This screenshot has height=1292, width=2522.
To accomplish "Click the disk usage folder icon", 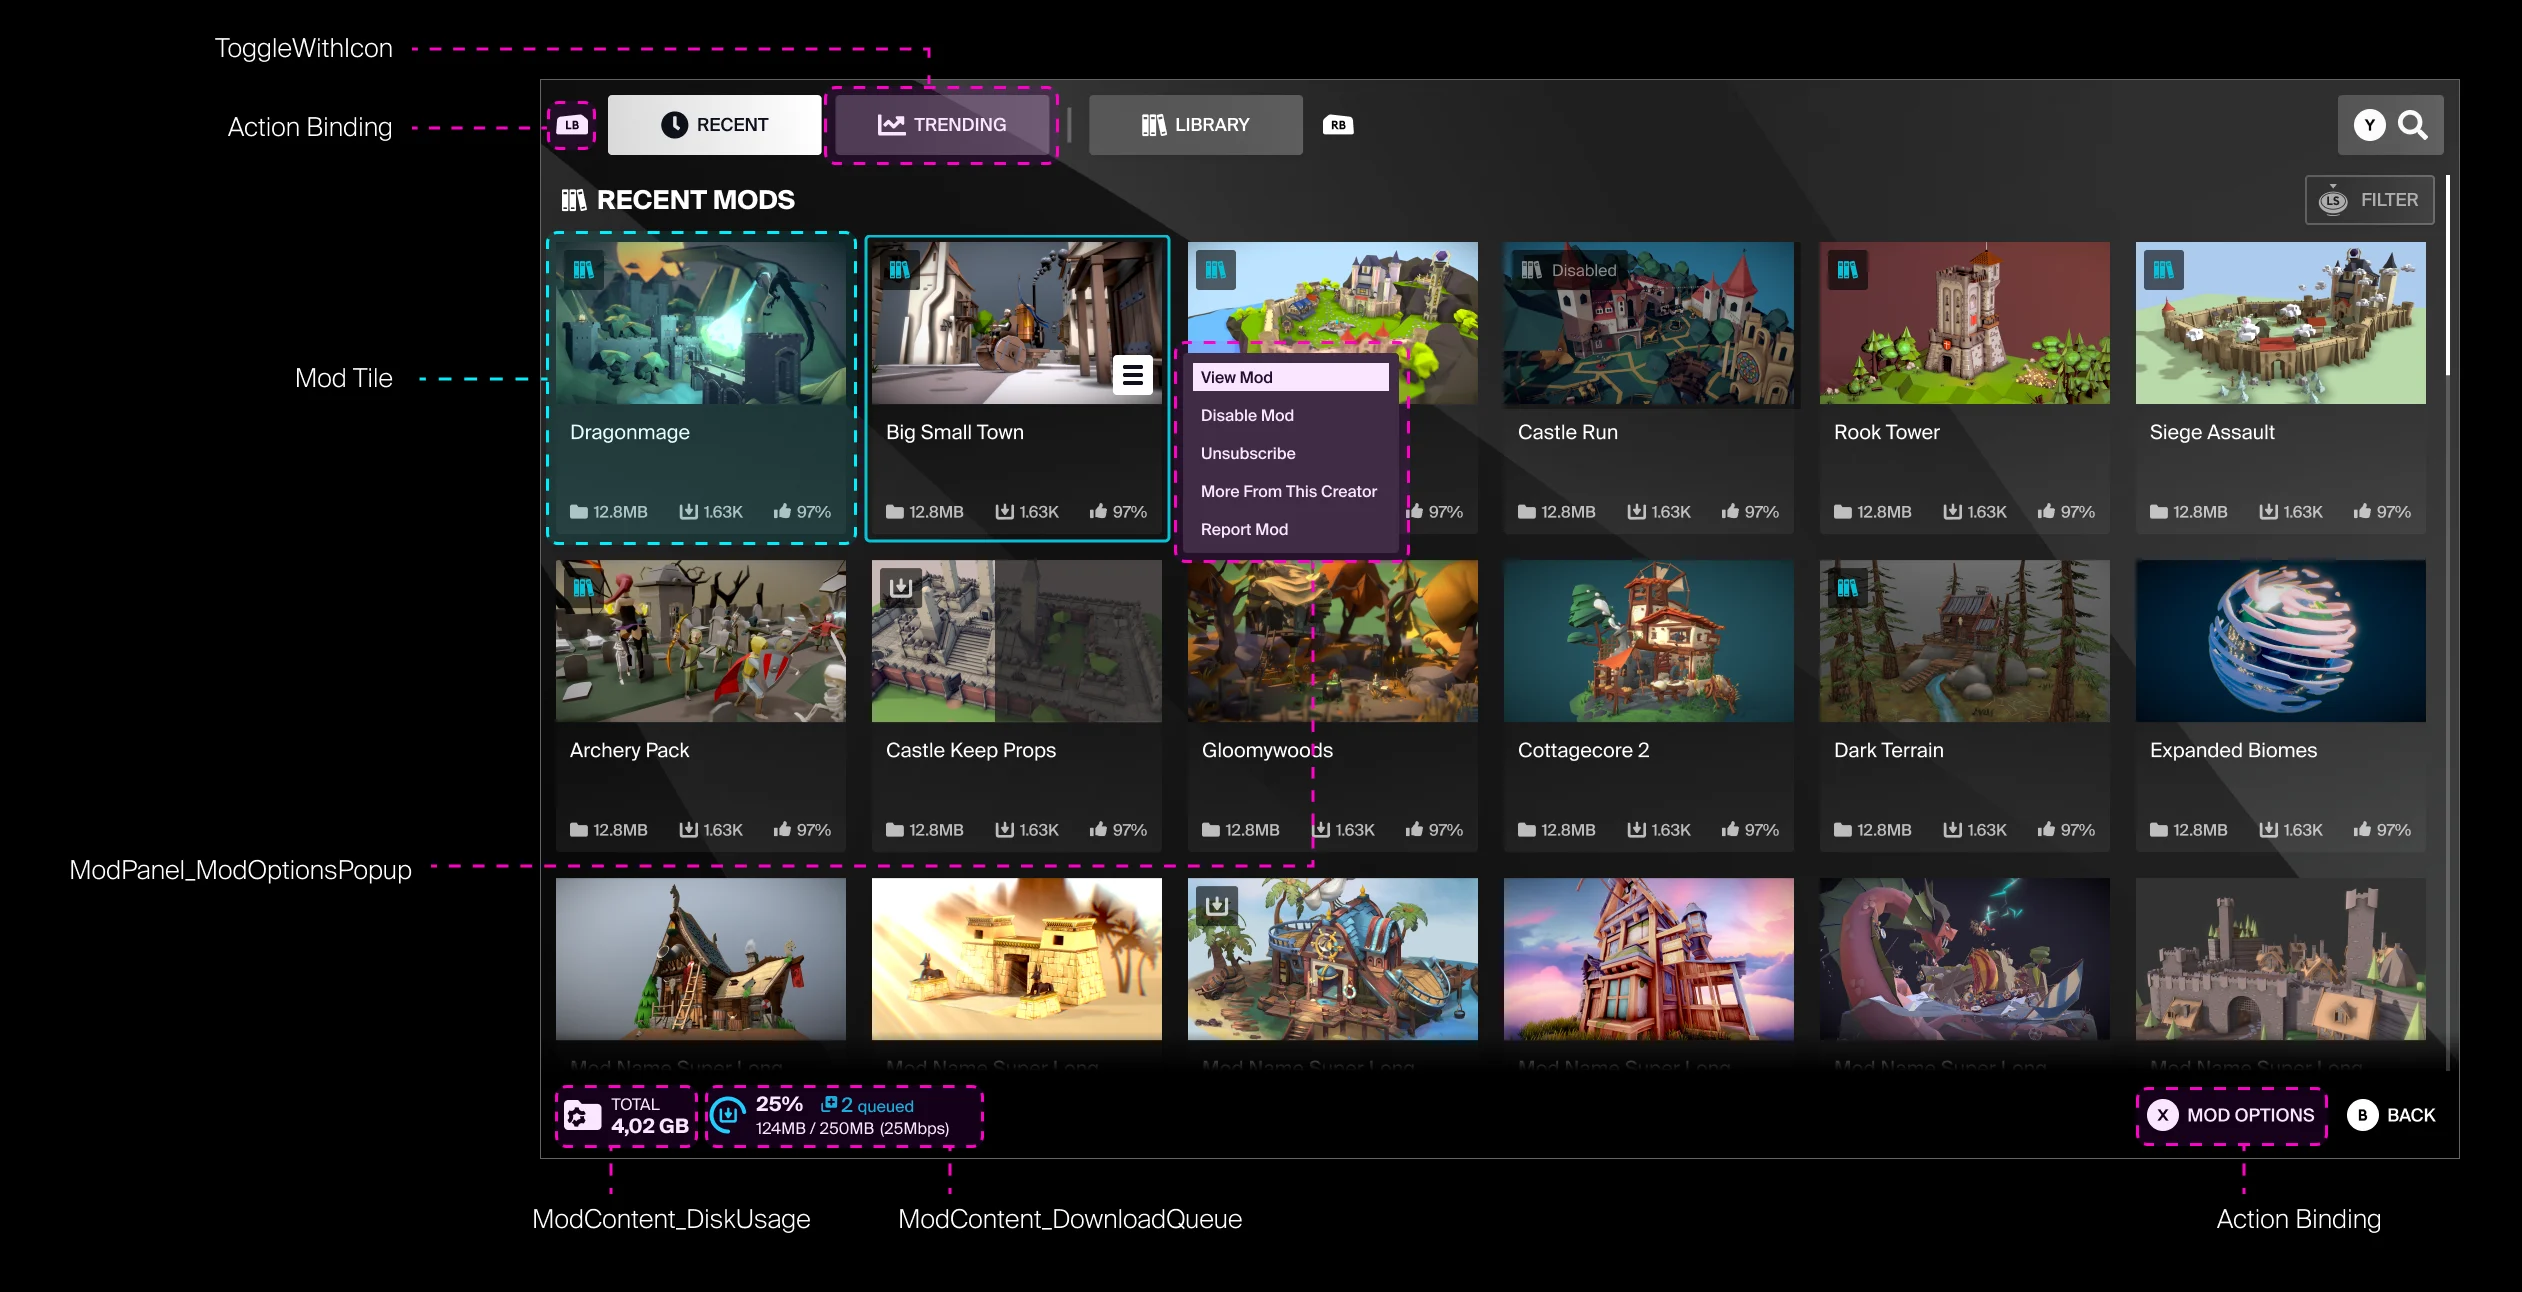I will click(578, 1115).
